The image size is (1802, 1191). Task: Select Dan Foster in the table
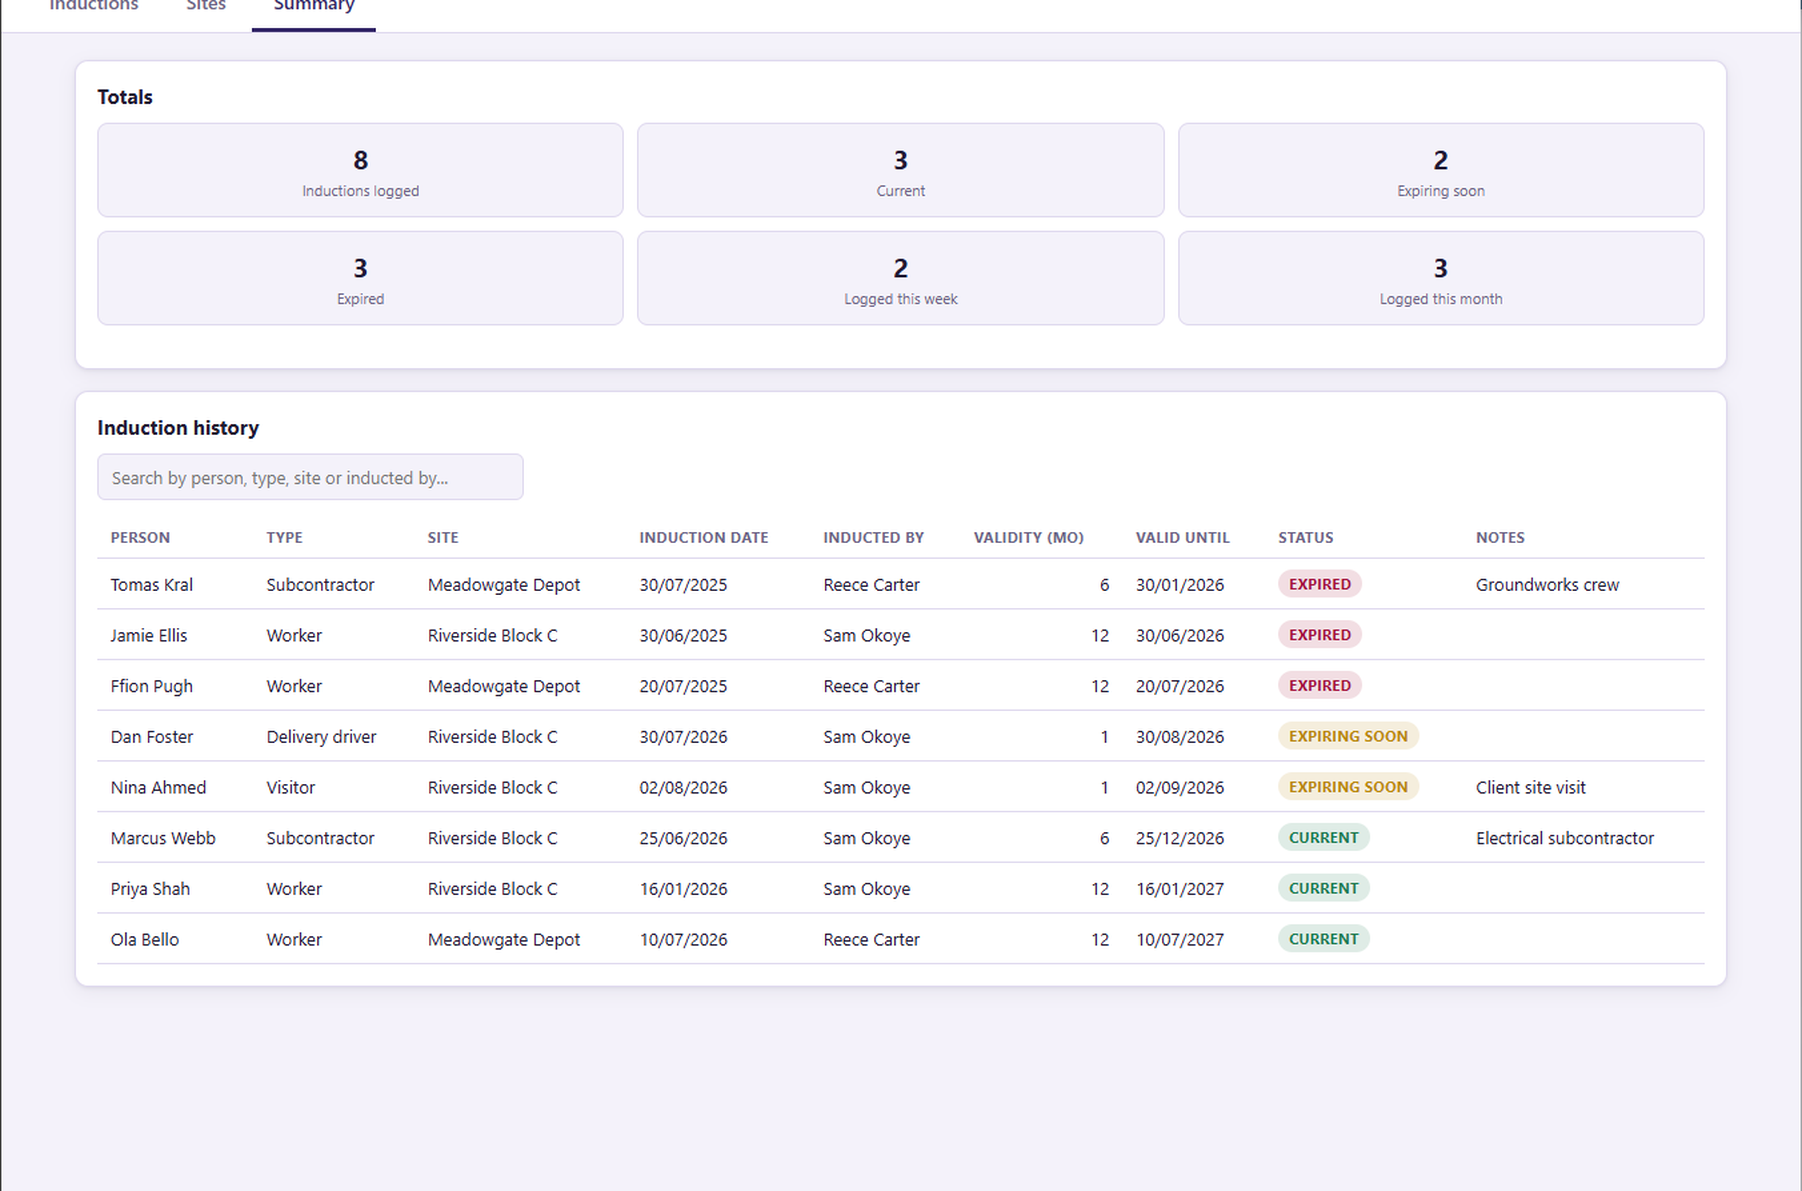[152, 737]
